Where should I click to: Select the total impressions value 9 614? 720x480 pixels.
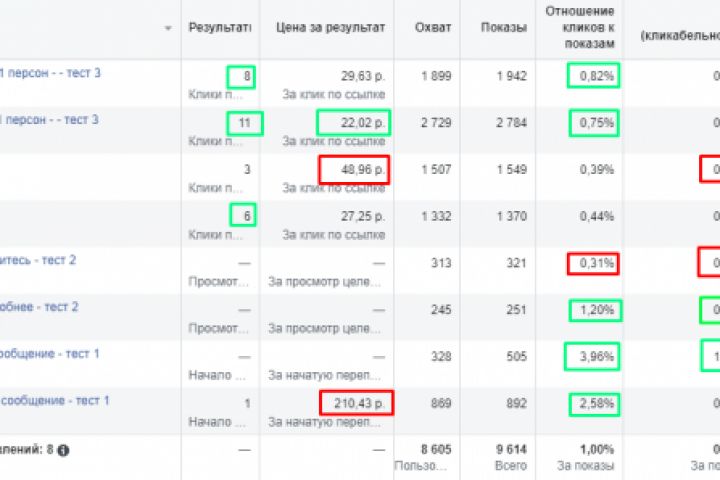(506, 450)
